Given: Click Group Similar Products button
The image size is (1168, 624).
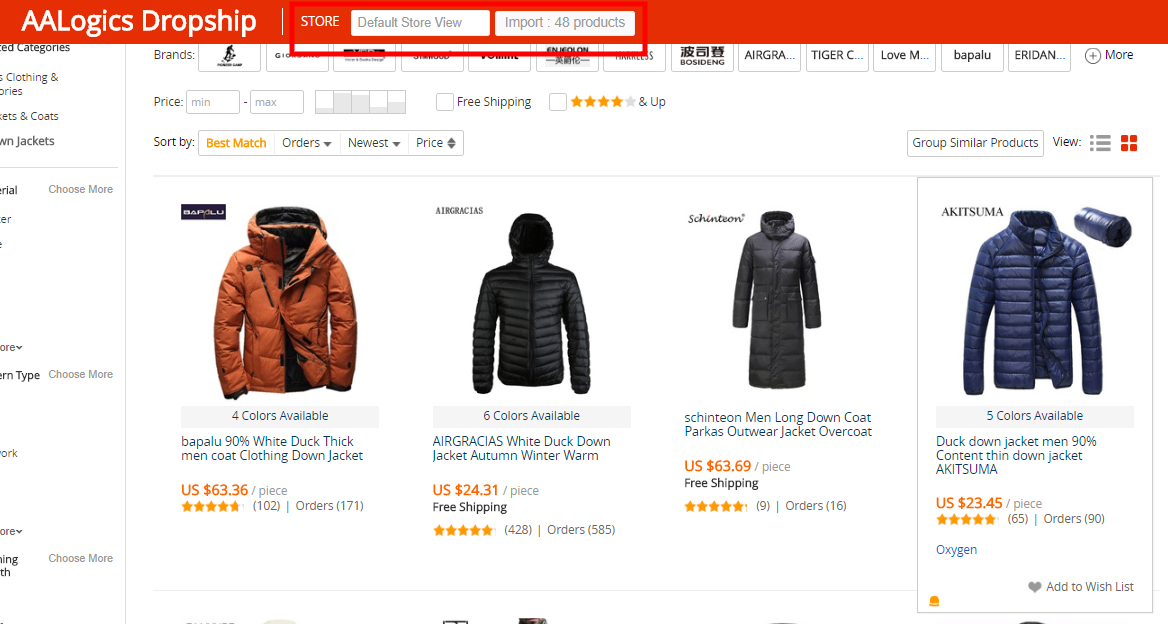Looking at the screenshot, I should (x=975, y=143).
